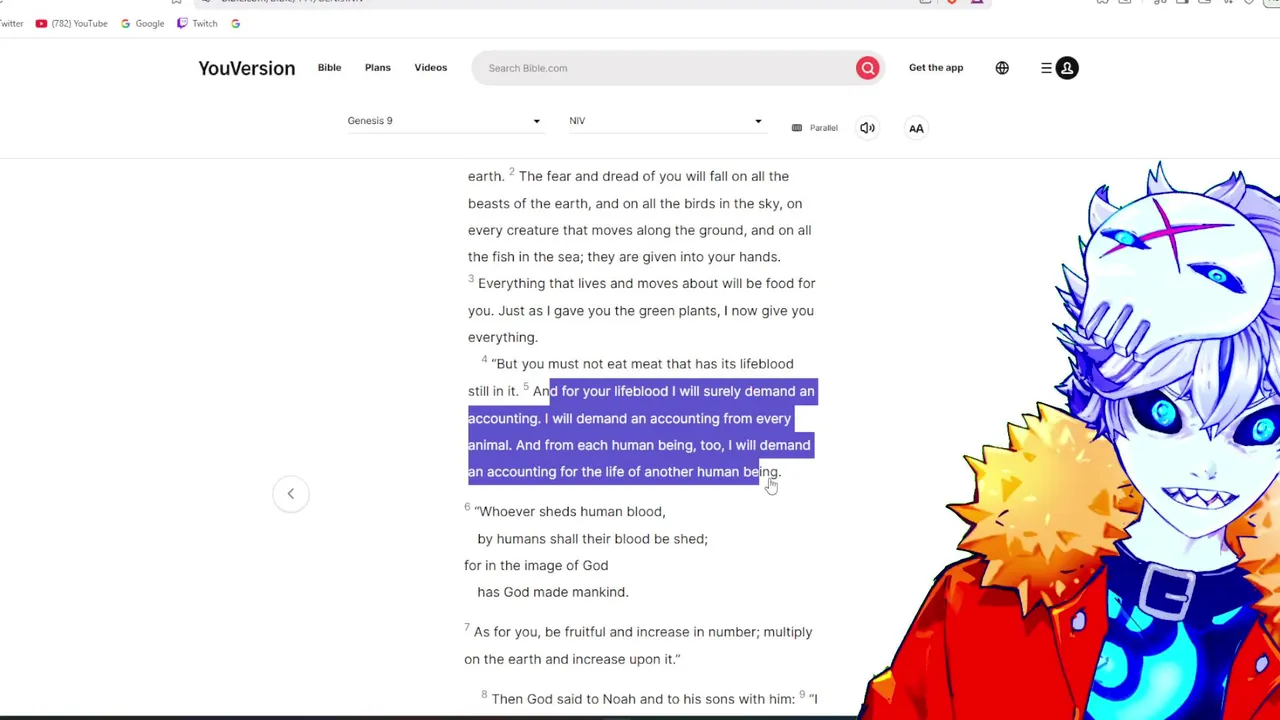Open the Videos nav link
The width and height of the screenshot is (1280, 720).
pyautogui.click(x=431, y=67)
